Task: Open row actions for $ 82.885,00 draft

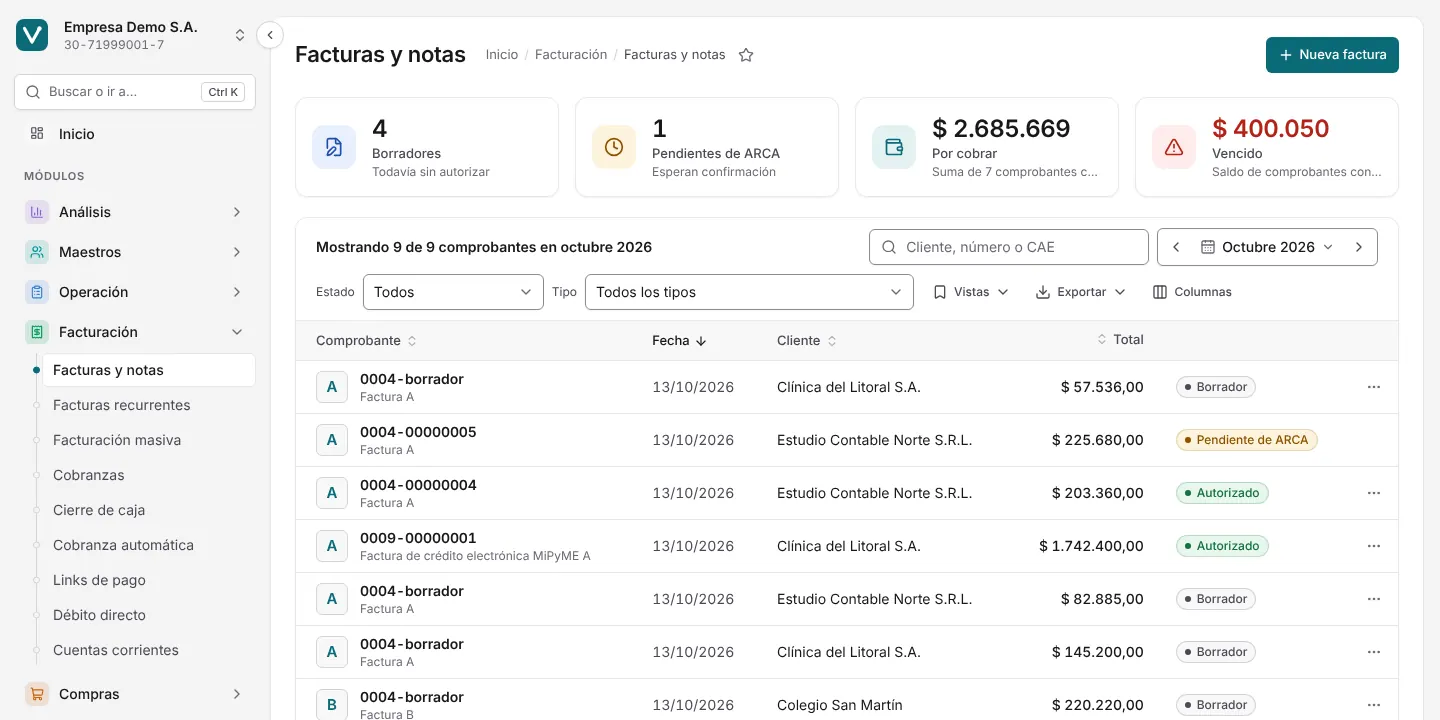Action: [x=1374, y=599]
